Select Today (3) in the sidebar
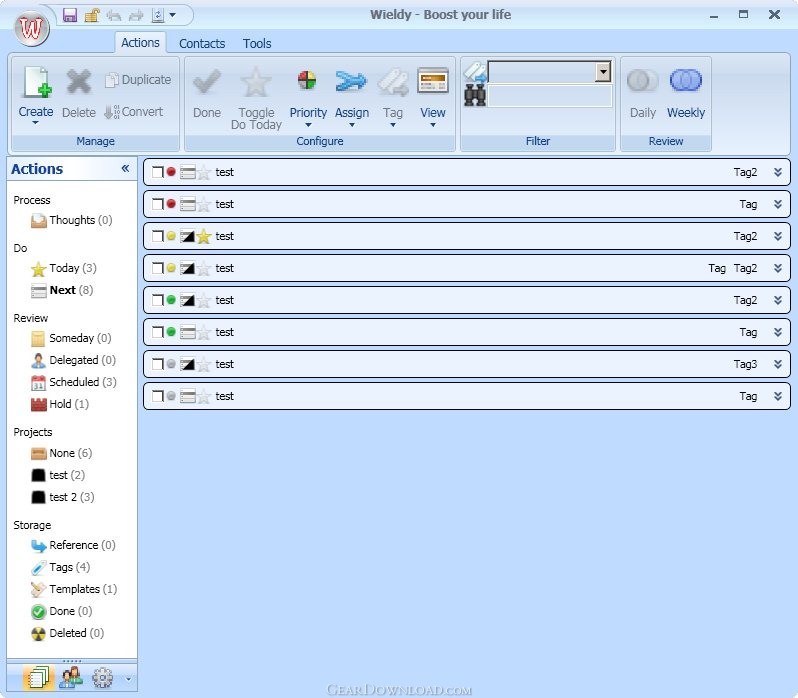The image size is (798, 698). click(x=64, y=268)
